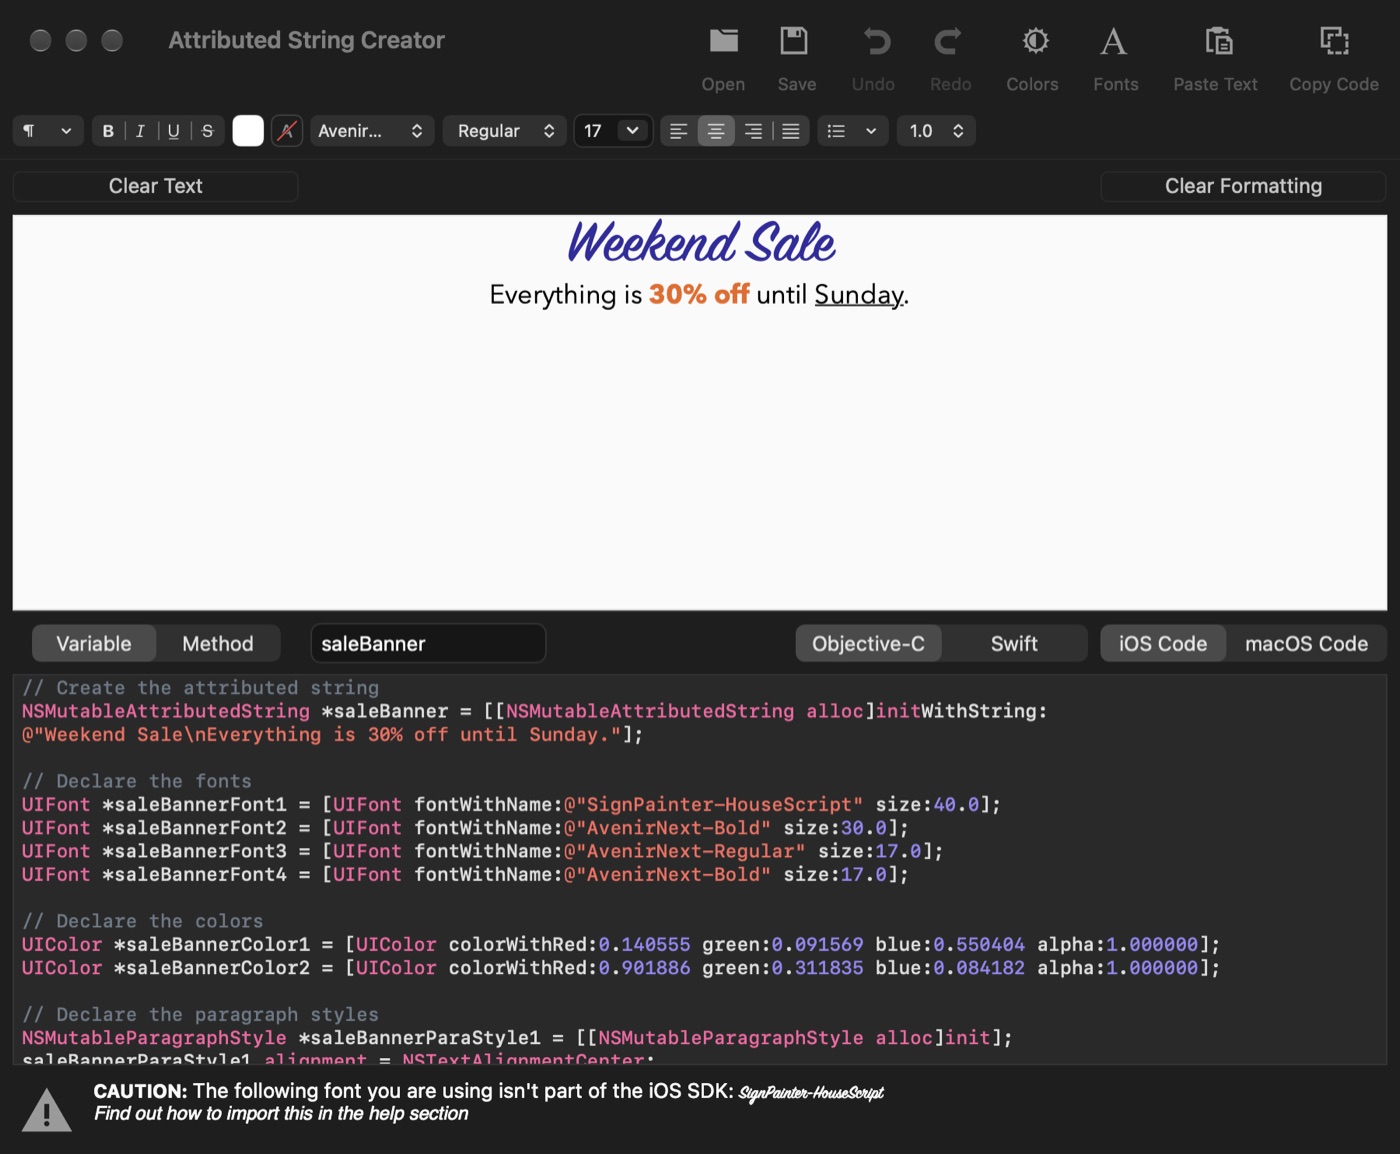This screenshot has height=1154, width=1400.
Task: Click the underlined word Sunday
Action: 859,295
